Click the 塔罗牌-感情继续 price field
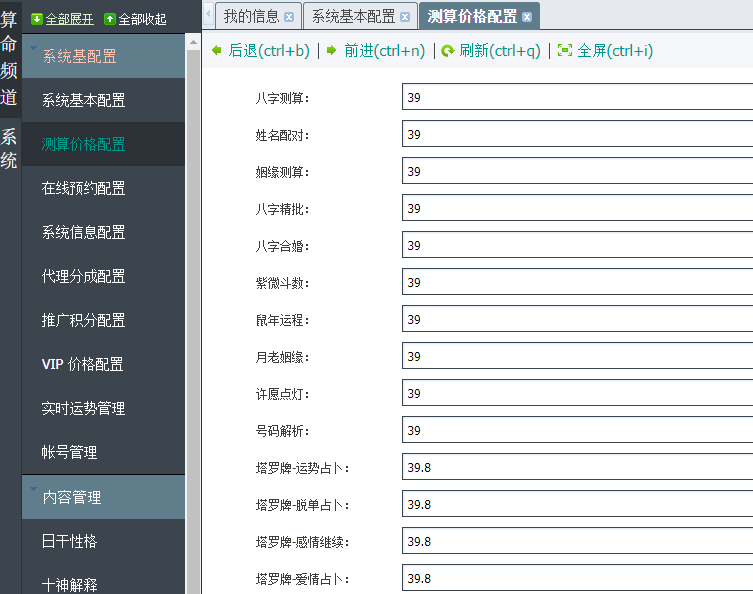This screenshot has height=594, width=753. pos(577,541)
